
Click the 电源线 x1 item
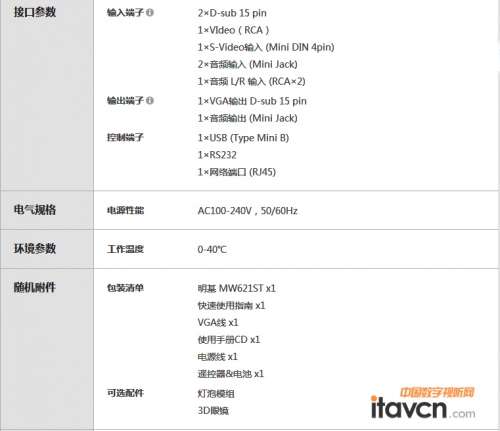pyautogui.click(x=218, y=357)
